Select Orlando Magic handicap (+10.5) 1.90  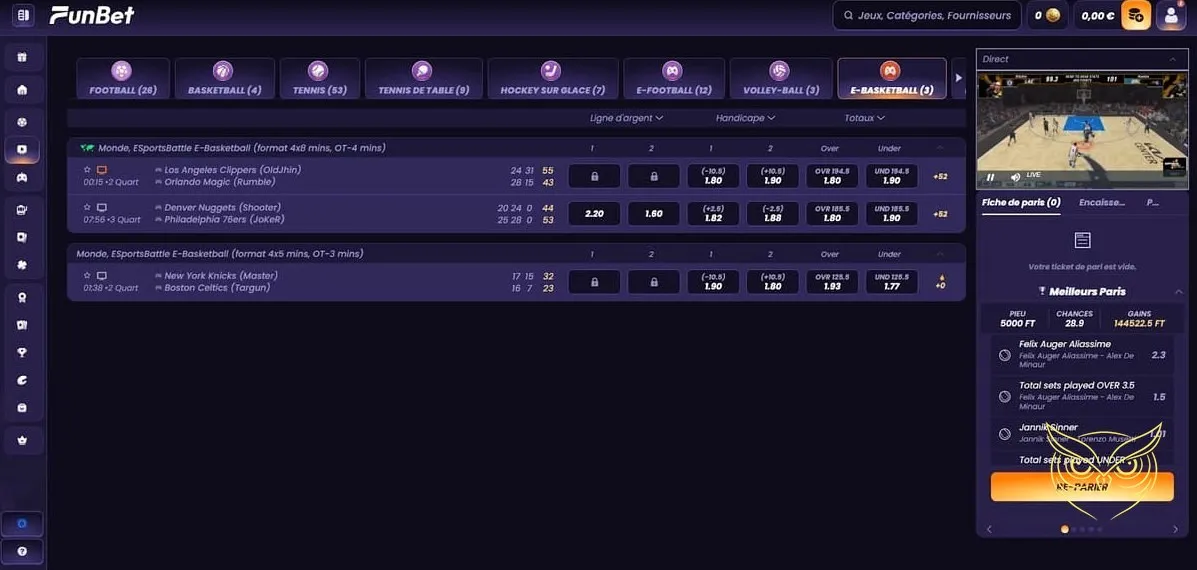(773, 176)
